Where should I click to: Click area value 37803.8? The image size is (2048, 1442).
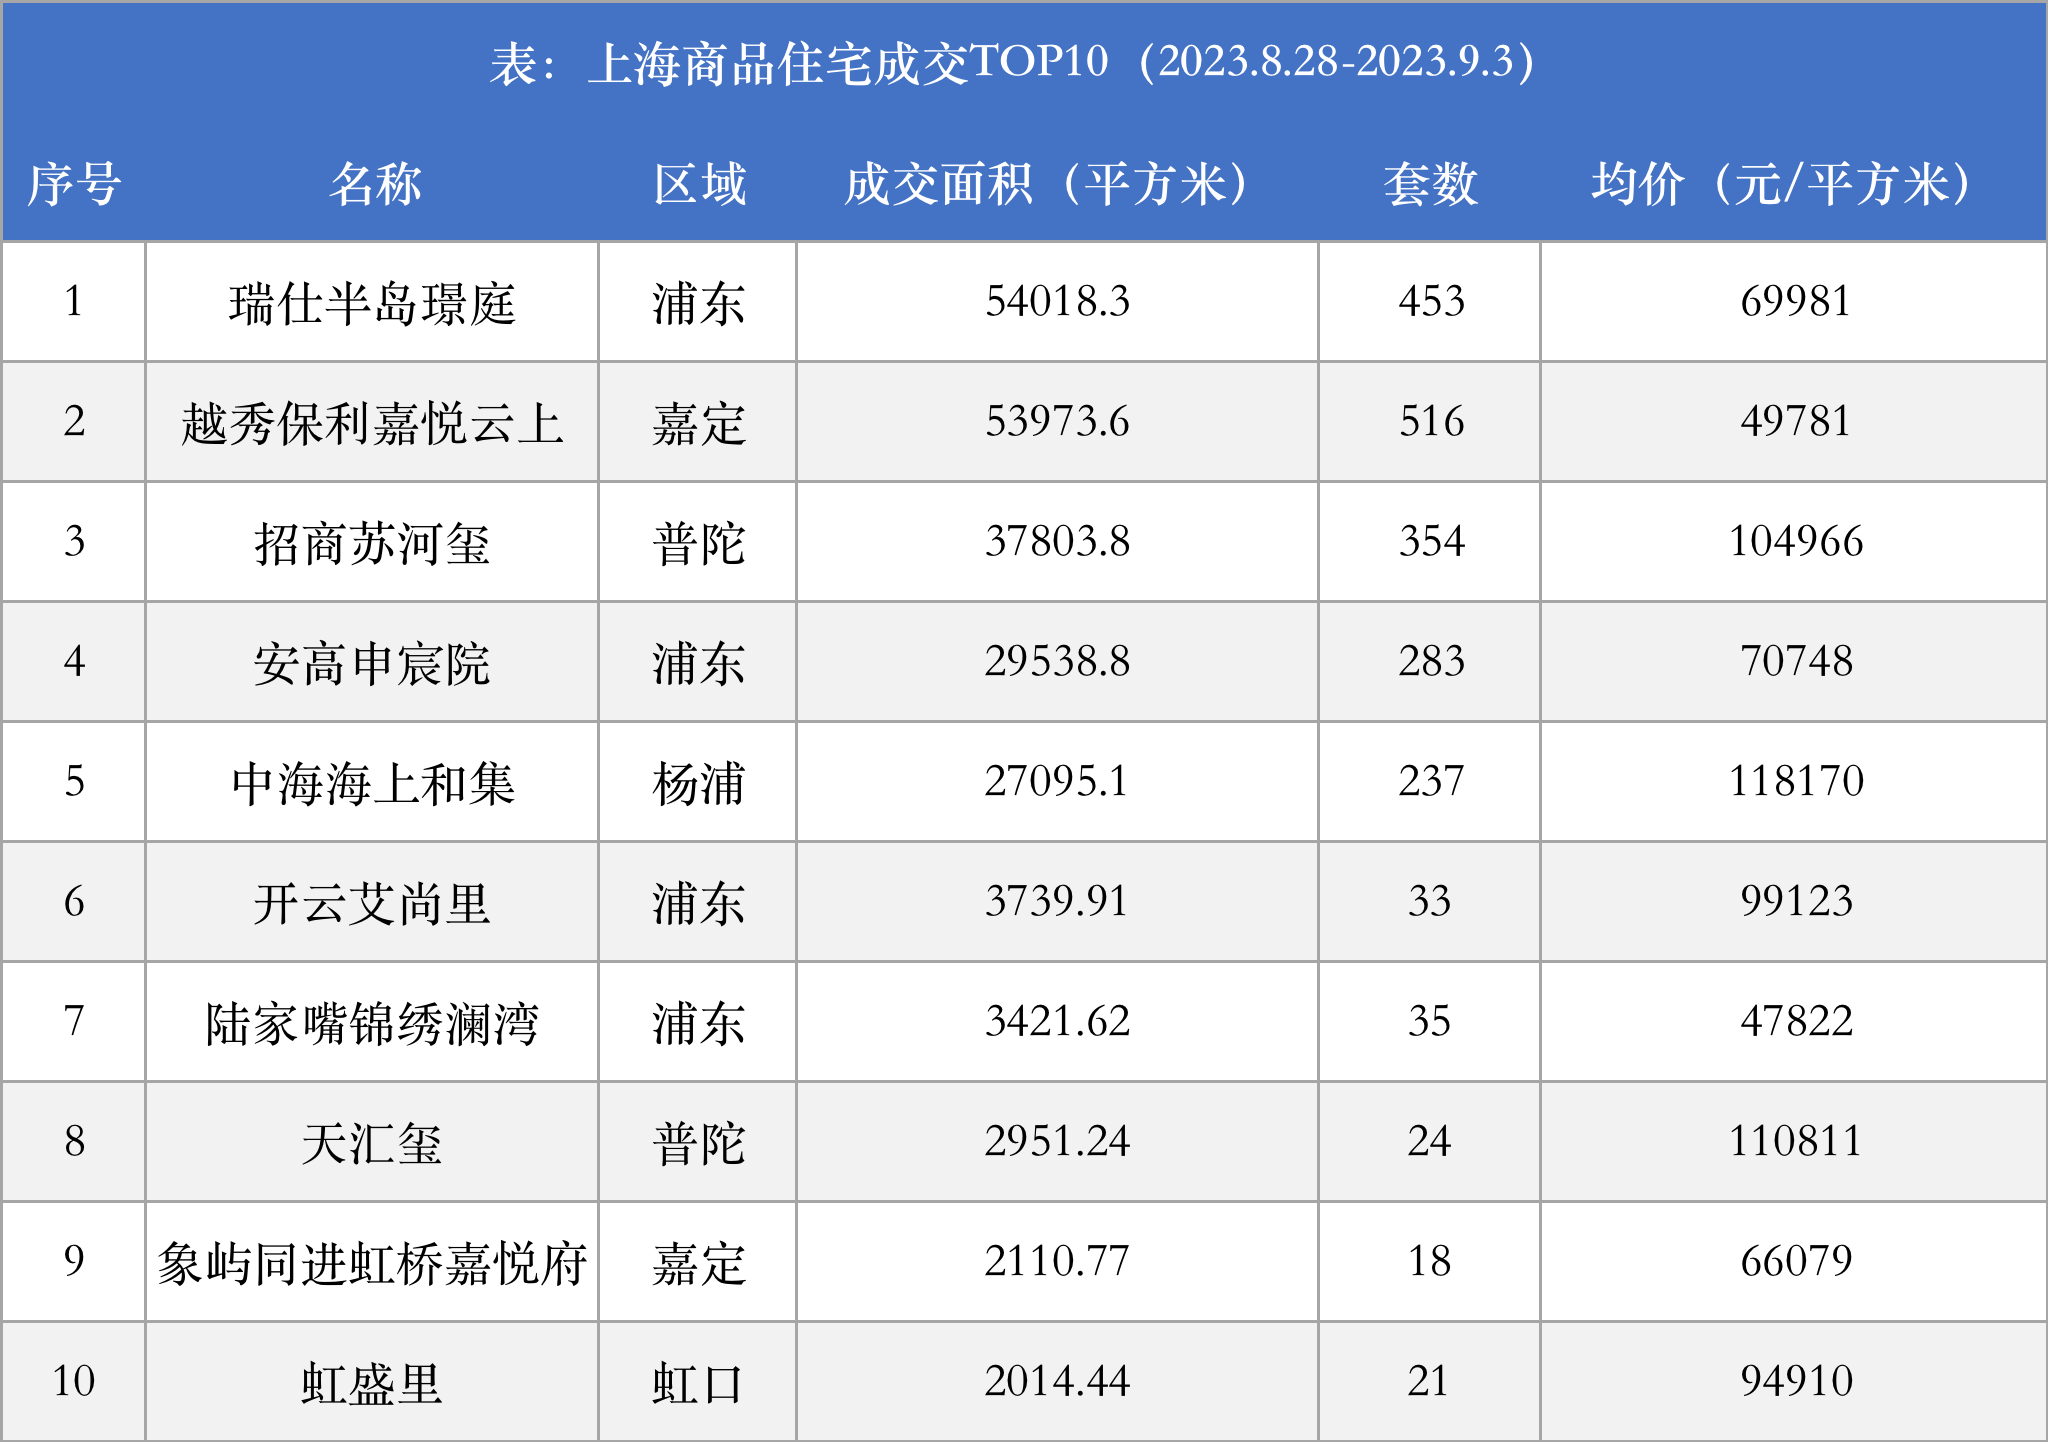pos(1058,541)
